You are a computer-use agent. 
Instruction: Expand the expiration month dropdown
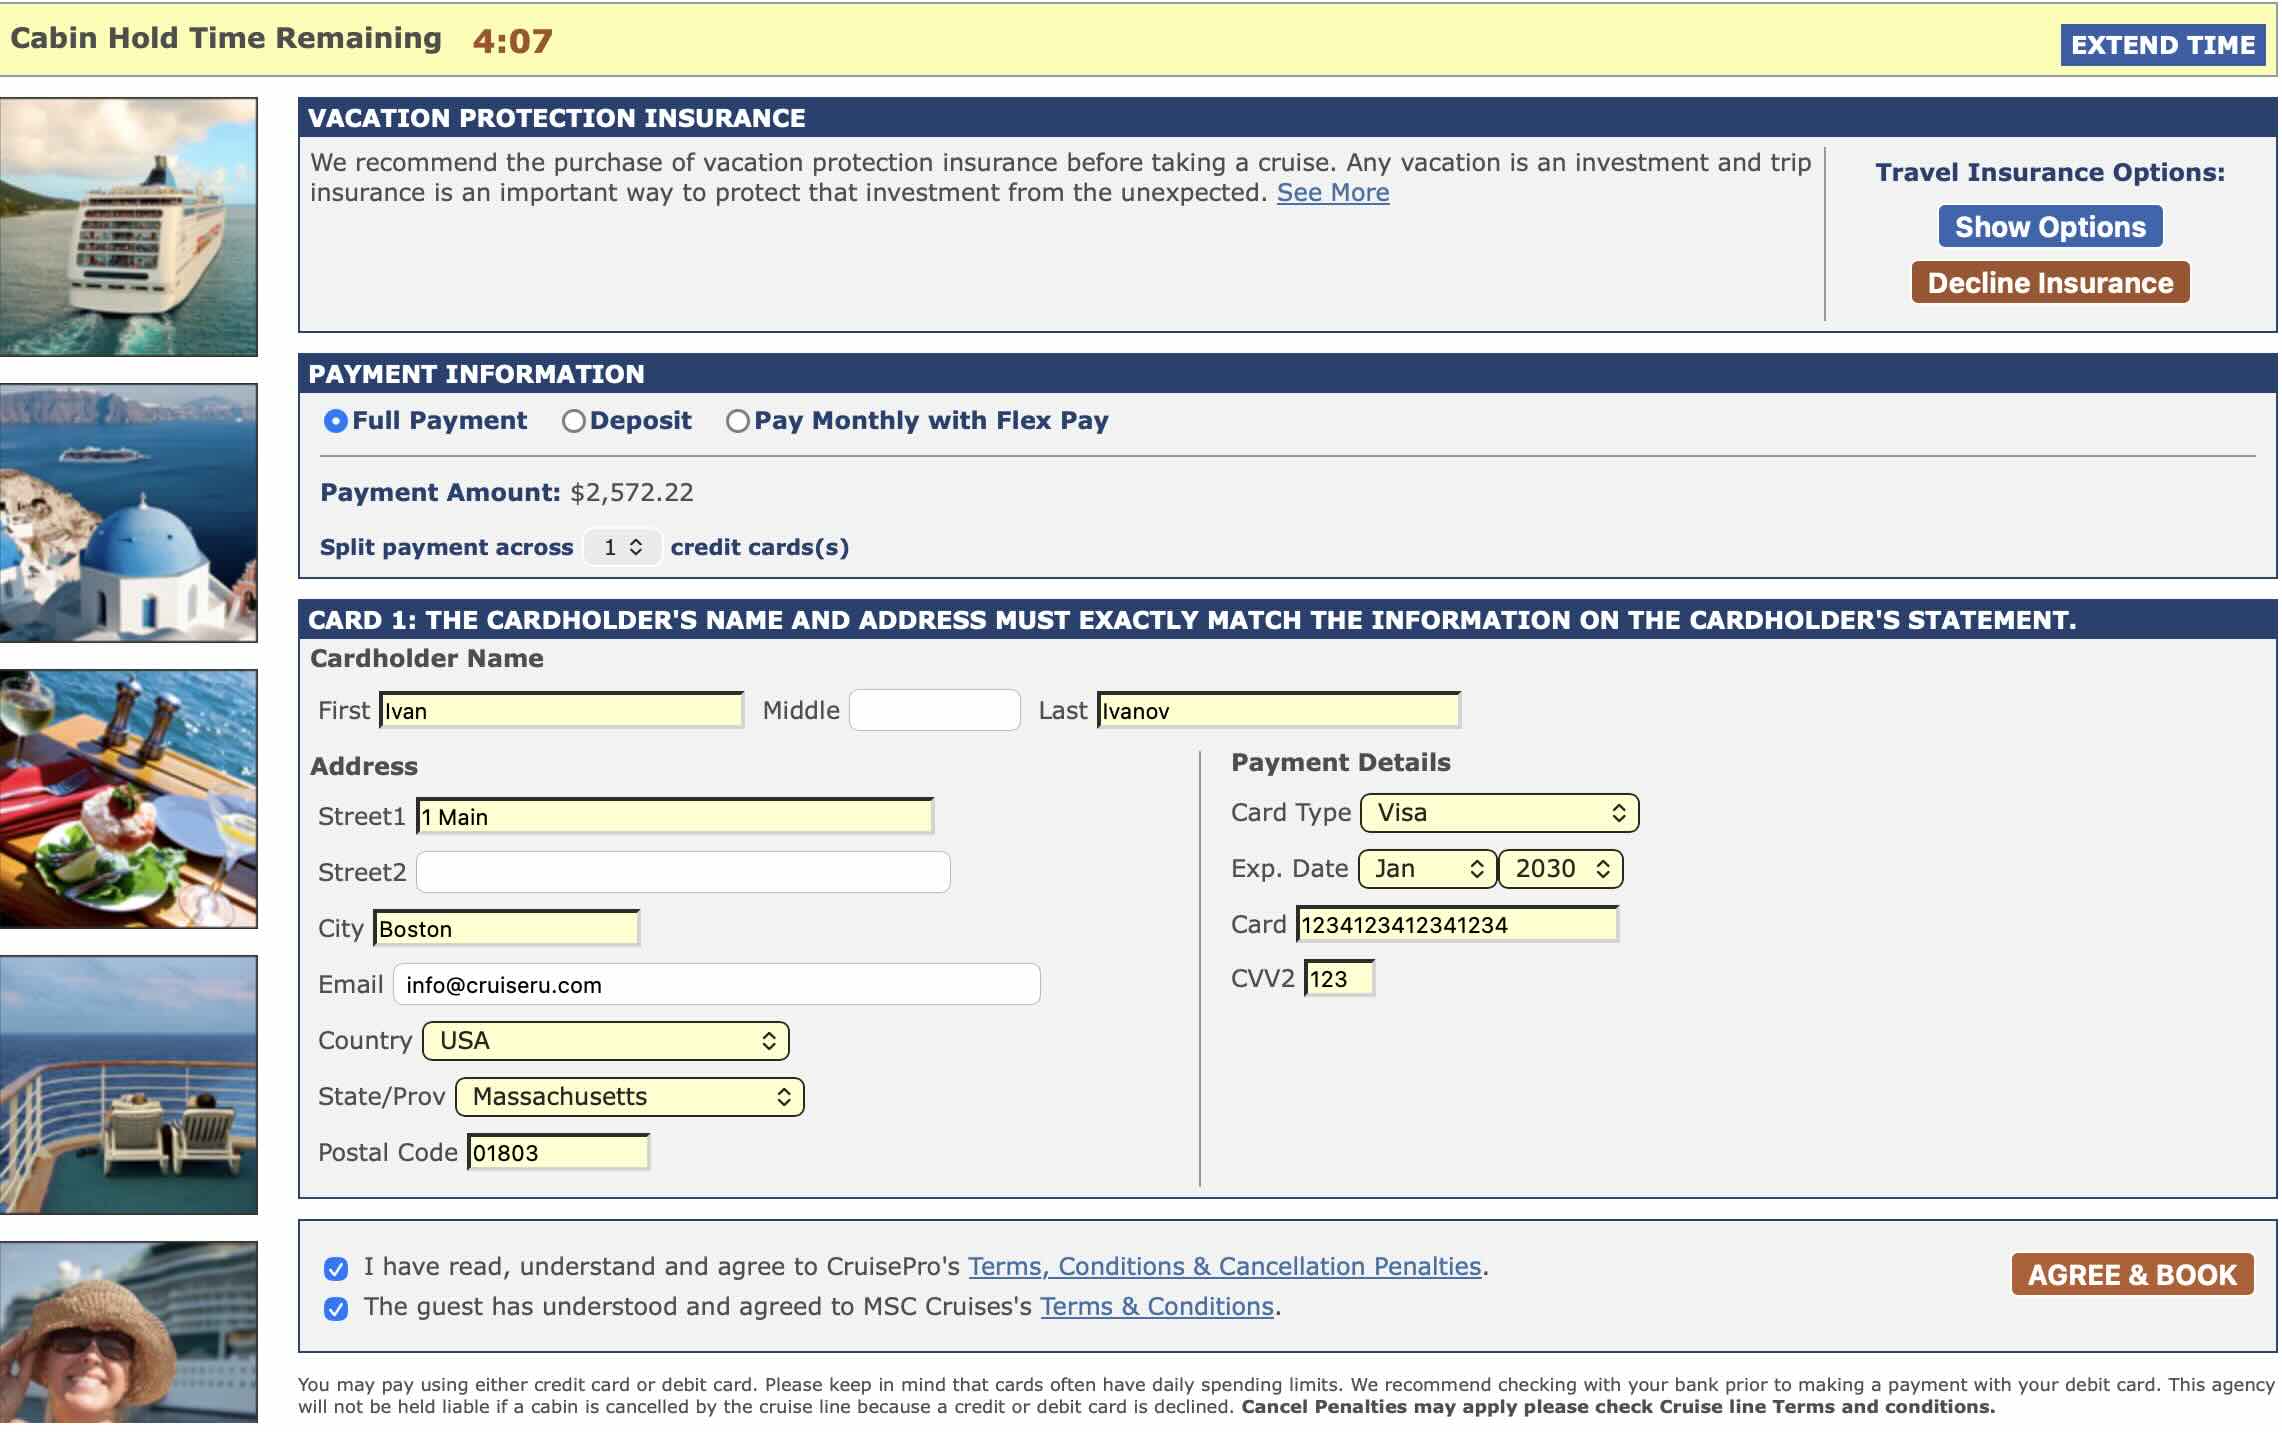point(1427,869)
